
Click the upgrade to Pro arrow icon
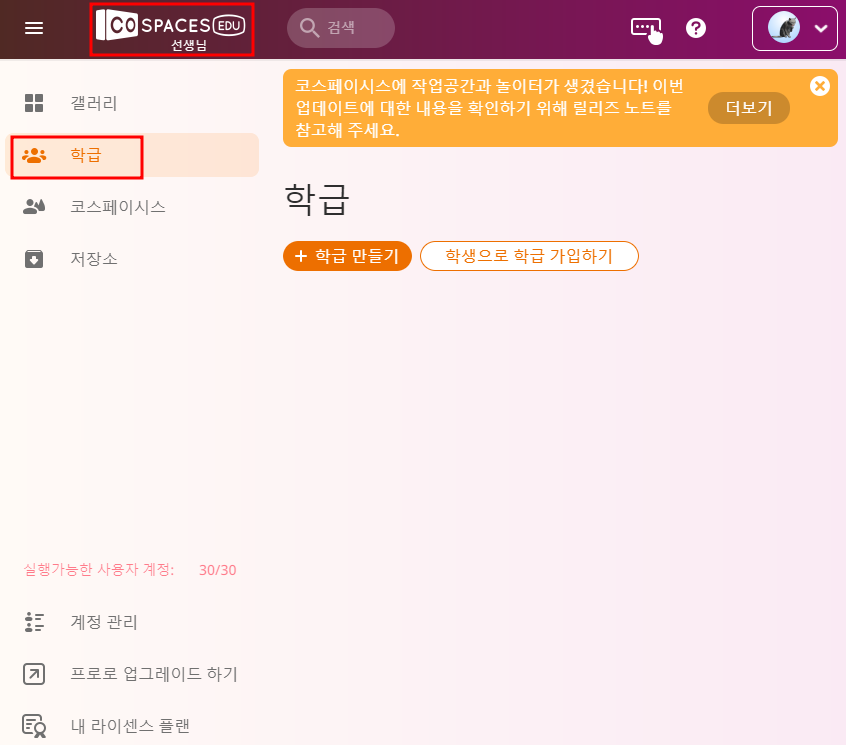[x=33, y=674]
